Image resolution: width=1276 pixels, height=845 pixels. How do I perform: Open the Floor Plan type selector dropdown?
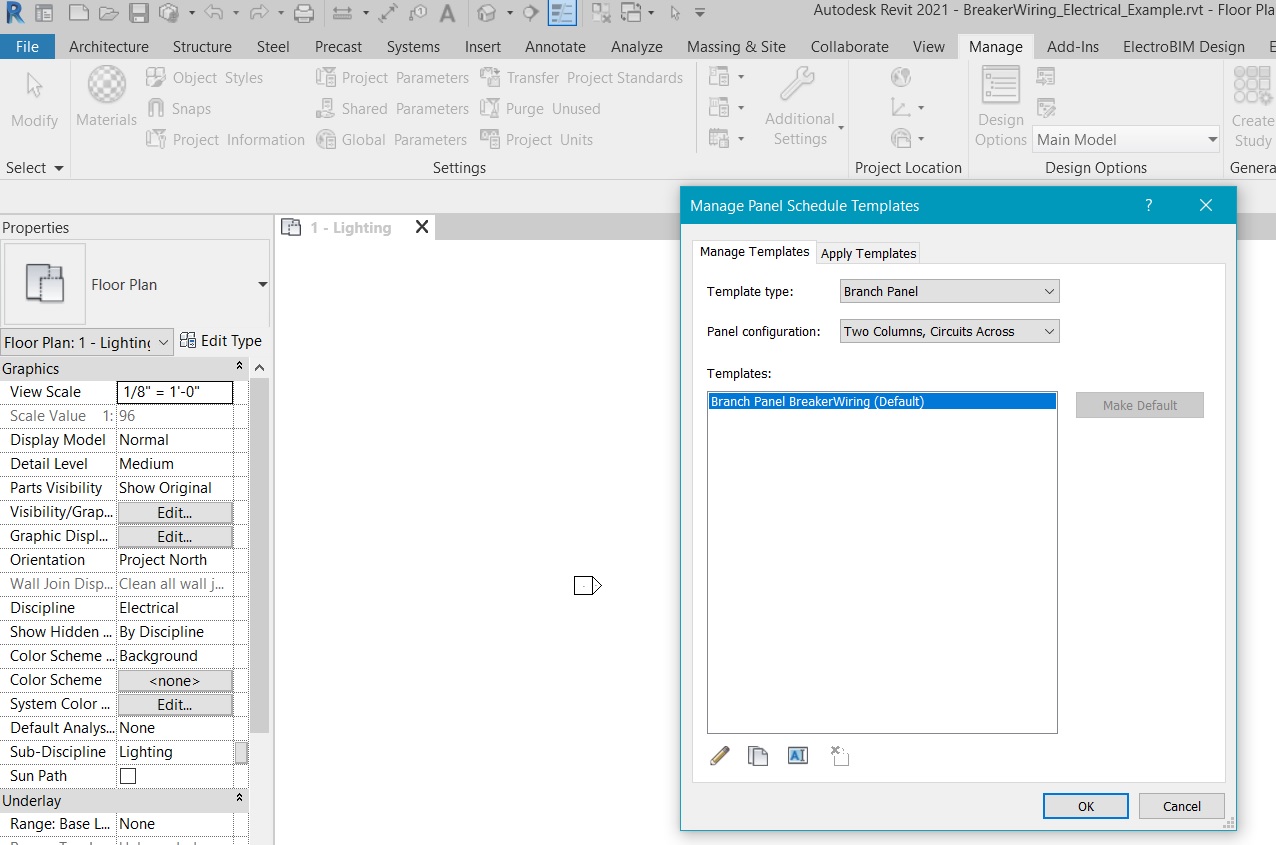point(262,285)
